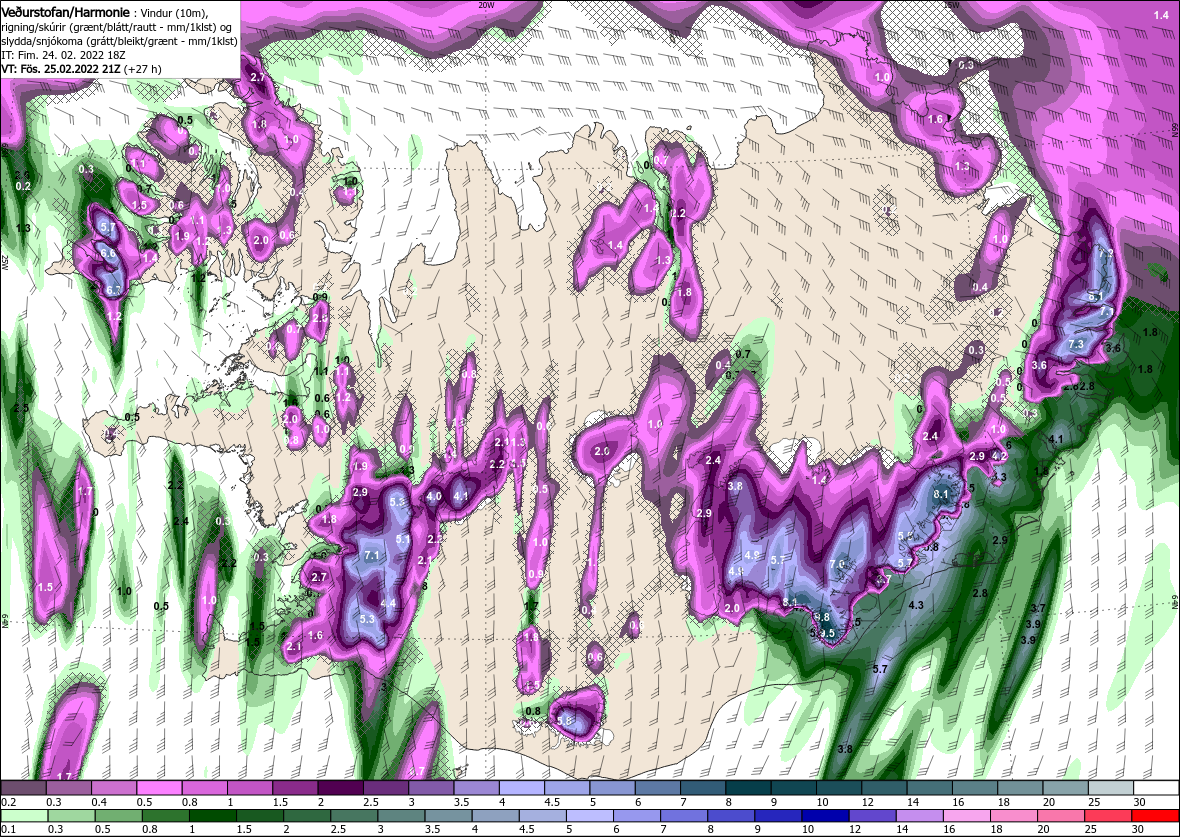Image resolution: width=1180 pixels, height=837 pixels.
Task: Click the bright magenta 0.5 swatch in upper legend row
Action: 159,787
